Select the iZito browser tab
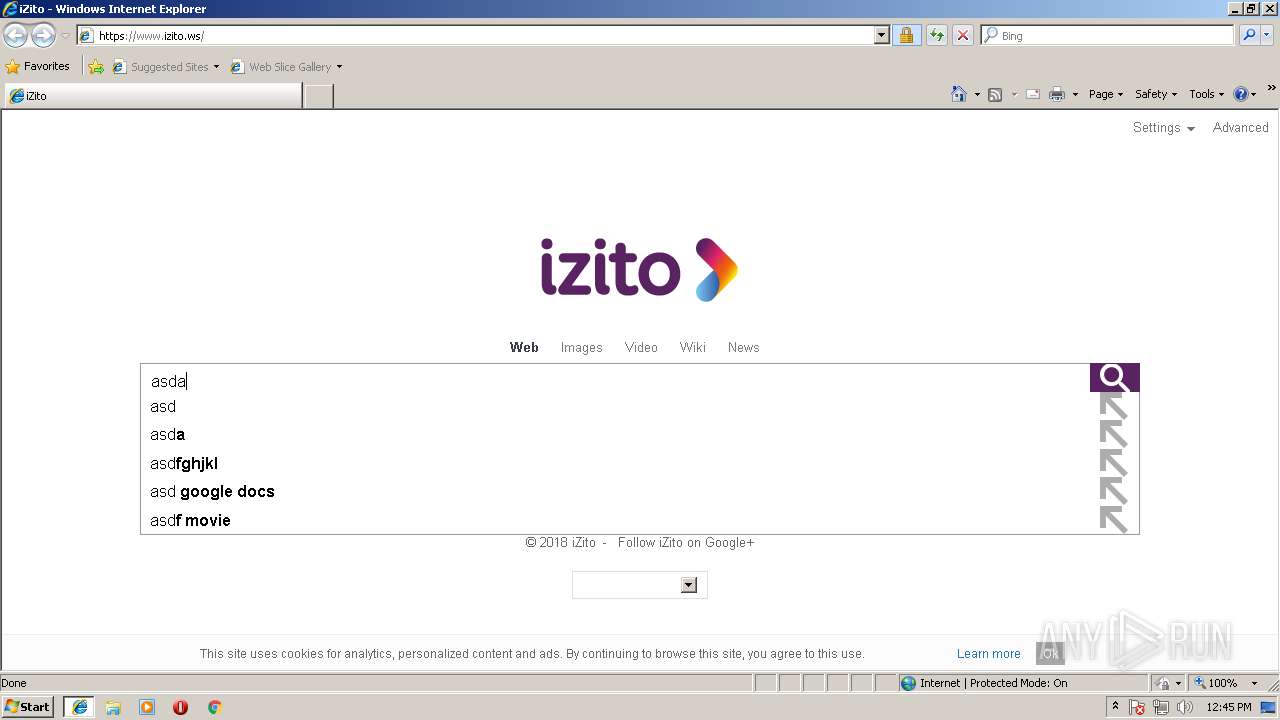This screenshot has height=720, width=1280. (x=153, y=96)
